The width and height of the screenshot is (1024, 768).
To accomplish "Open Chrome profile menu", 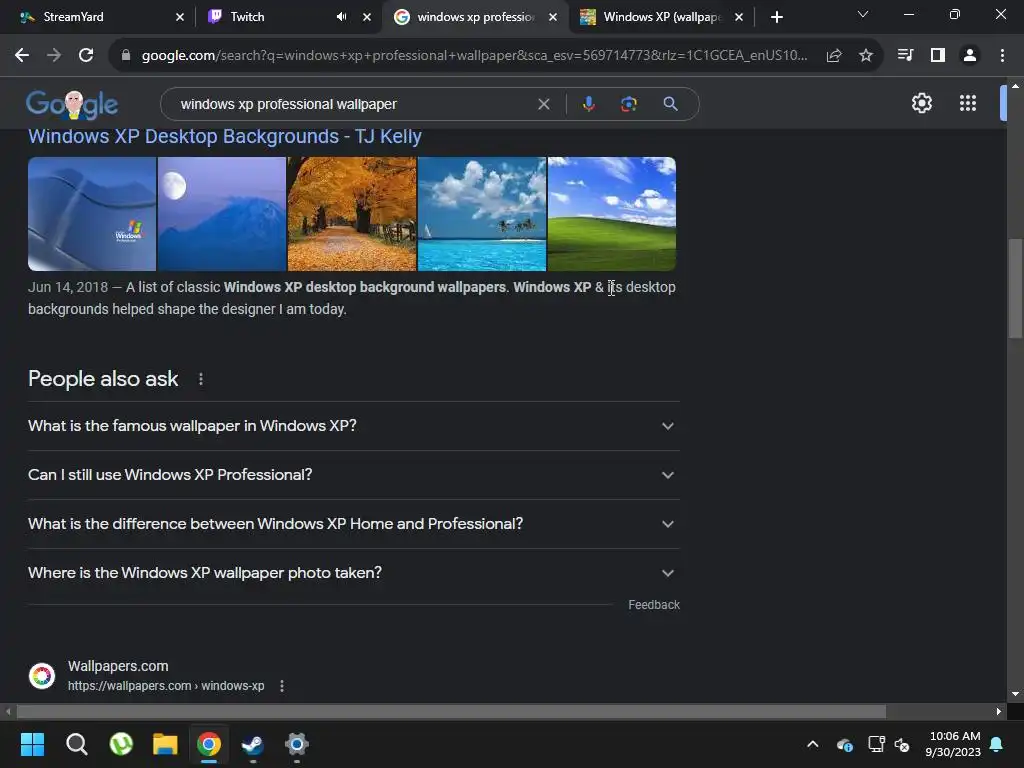I will (x=970, y=56).
